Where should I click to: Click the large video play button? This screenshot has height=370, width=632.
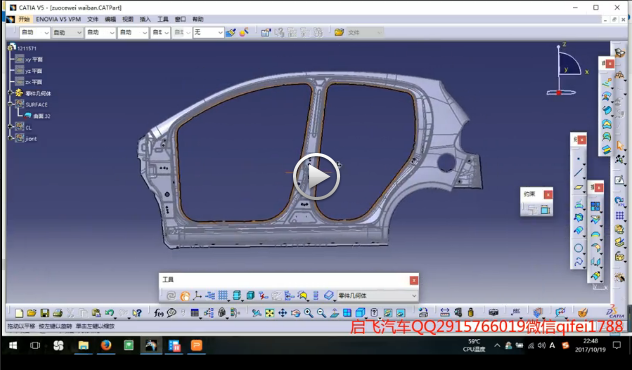point(316,177)
